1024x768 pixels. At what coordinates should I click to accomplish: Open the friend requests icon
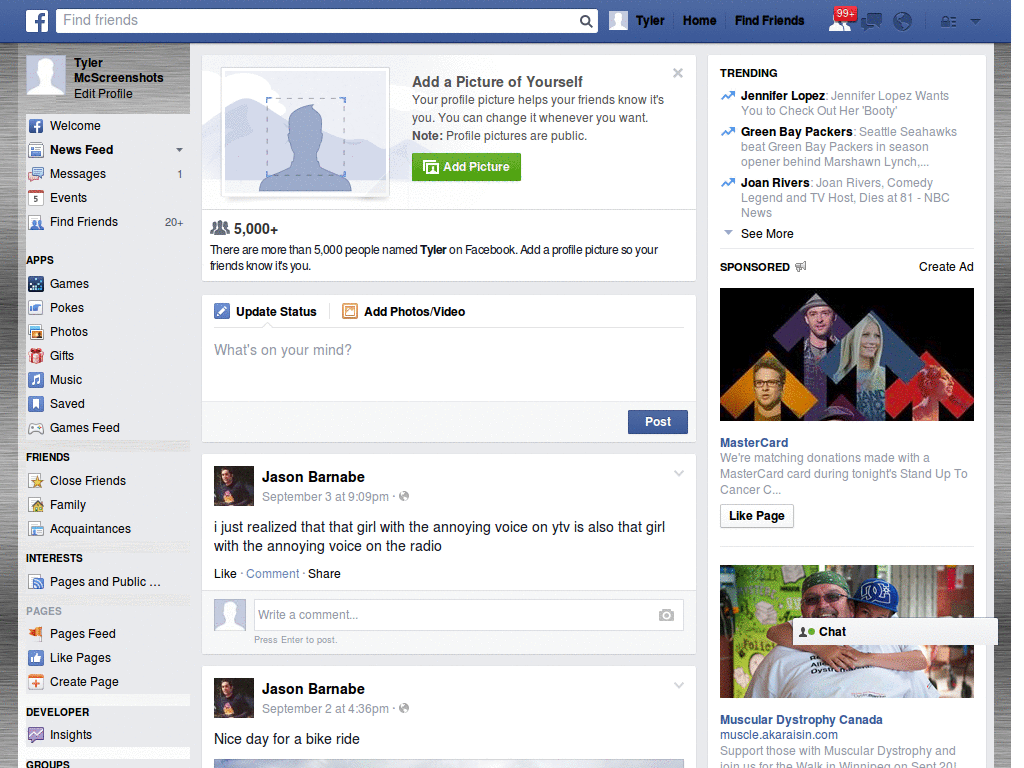tap(842, 20)
